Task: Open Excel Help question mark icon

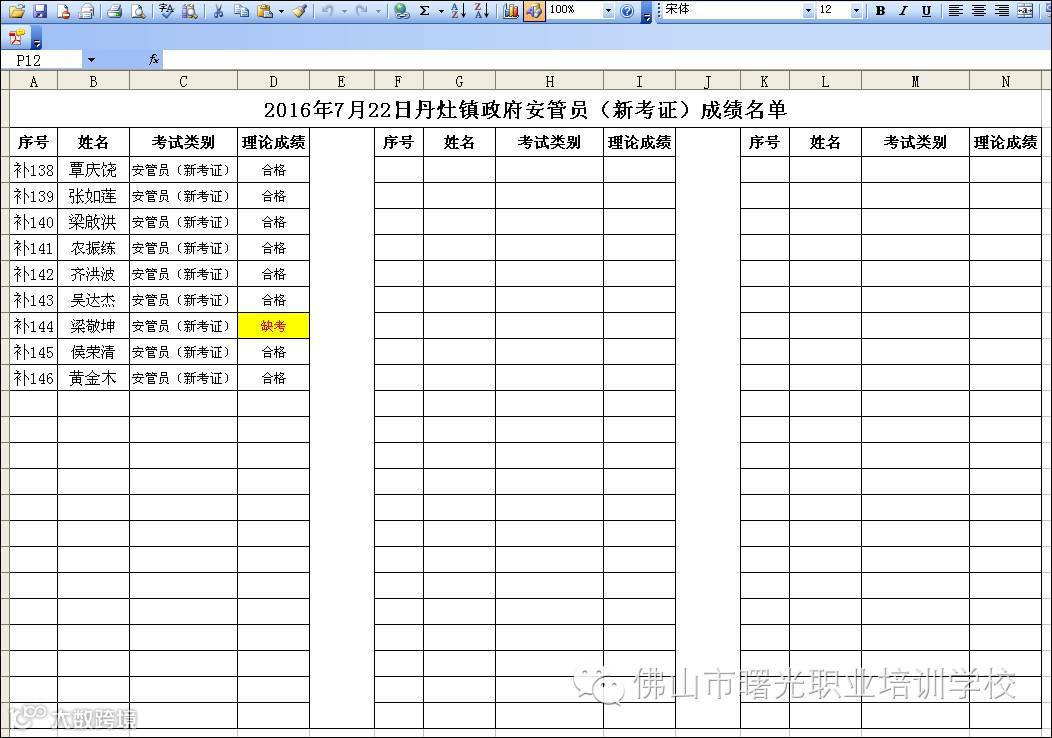Action: [627, 11]
